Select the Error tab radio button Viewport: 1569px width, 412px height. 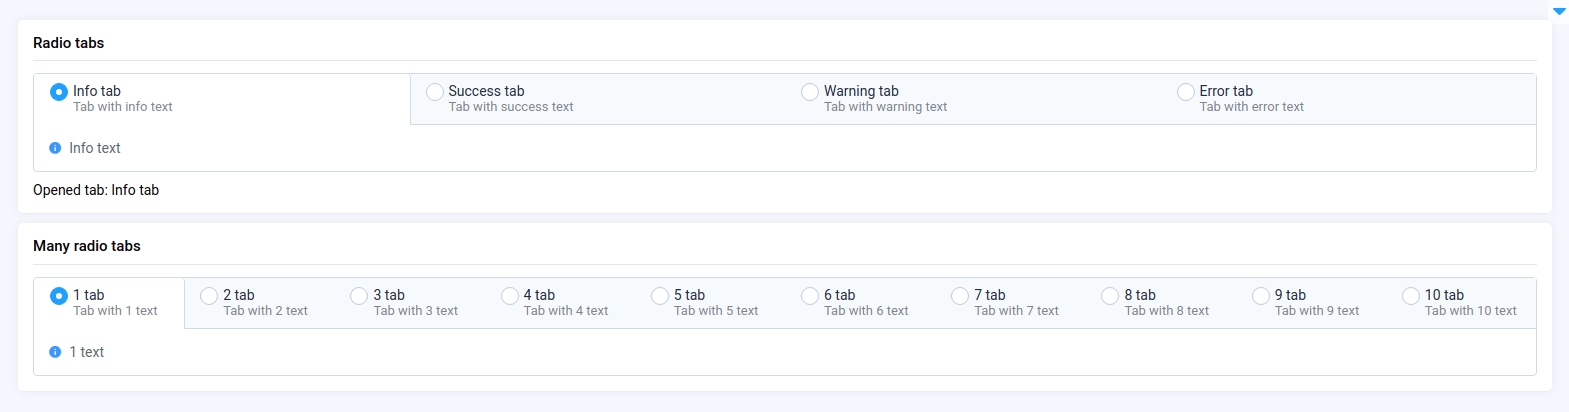[1186, 92]
